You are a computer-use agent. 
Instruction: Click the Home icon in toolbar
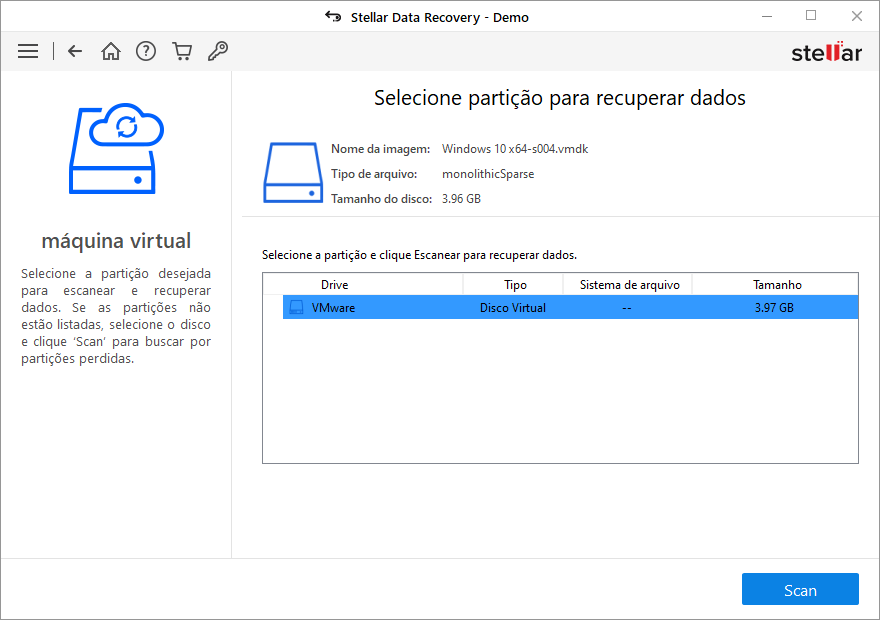tap(111, 51)
